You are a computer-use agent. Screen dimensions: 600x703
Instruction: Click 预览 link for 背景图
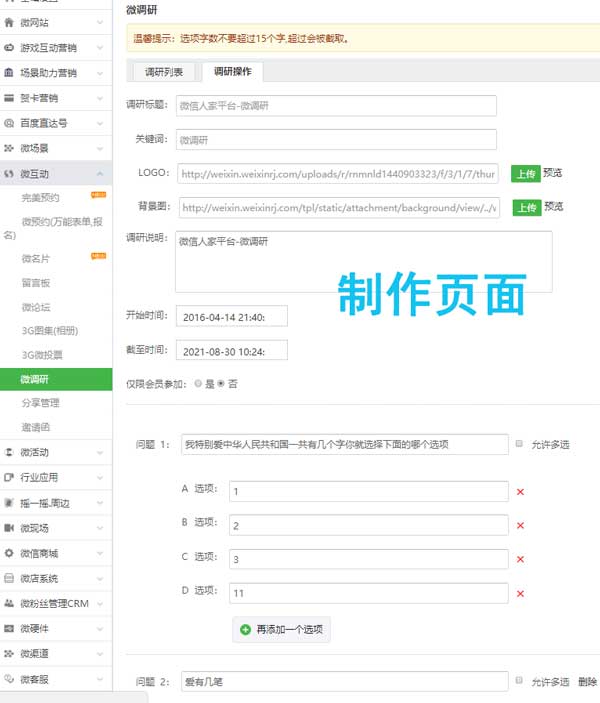click(x=554, y=206)
